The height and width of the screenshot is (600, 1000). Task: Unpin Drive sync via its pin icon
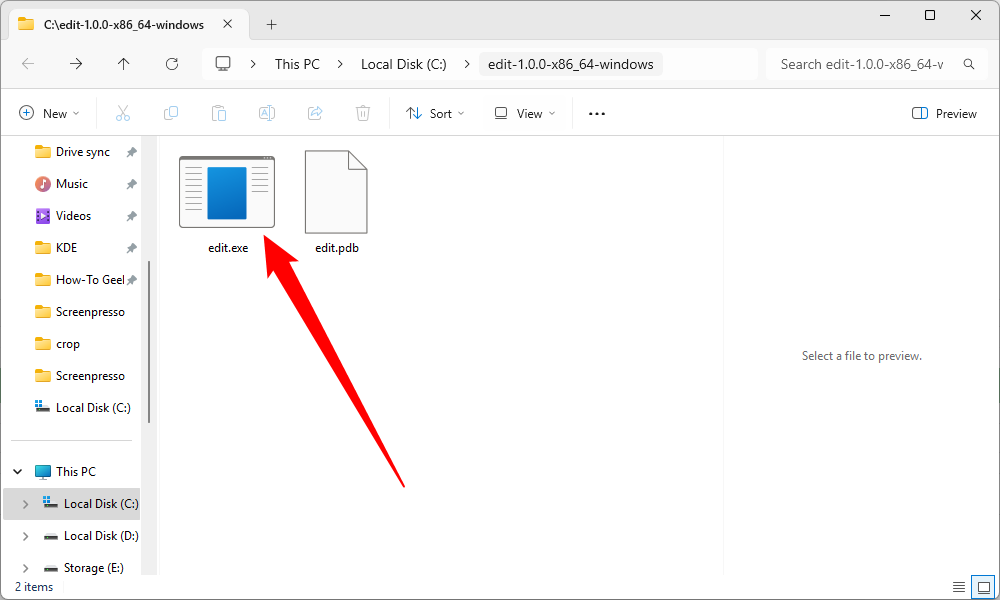tap(131, 152)
